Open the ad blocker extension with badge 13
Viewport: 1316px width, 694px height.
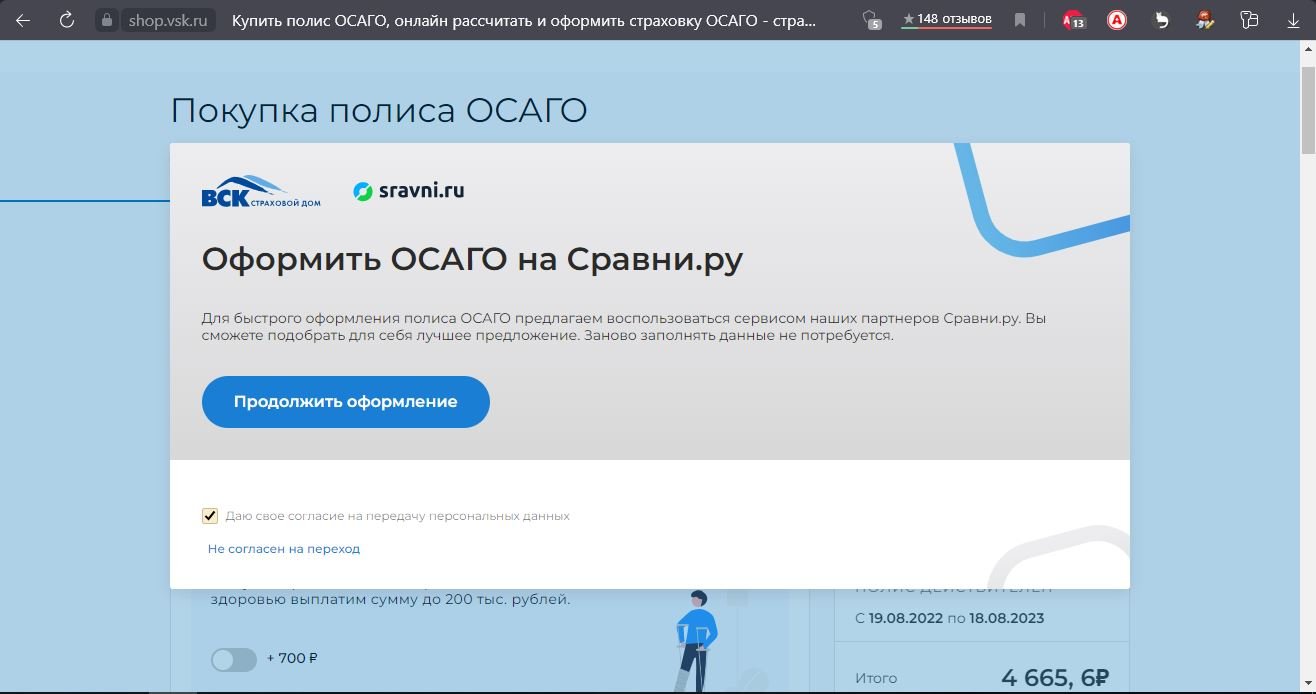[x=1073, y=20]
